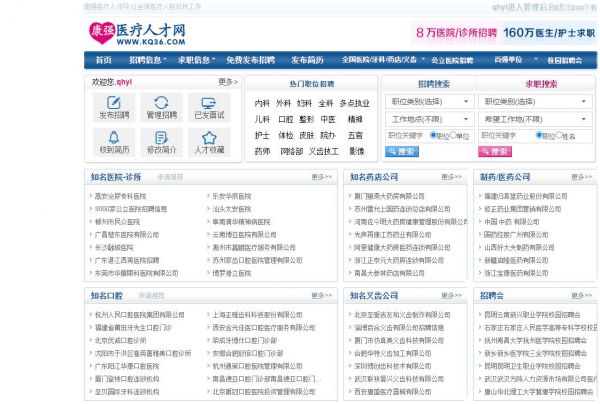Select 职位 radio in 求职搜索
This screenshot has height=404, width=600.
pos(539,135)
